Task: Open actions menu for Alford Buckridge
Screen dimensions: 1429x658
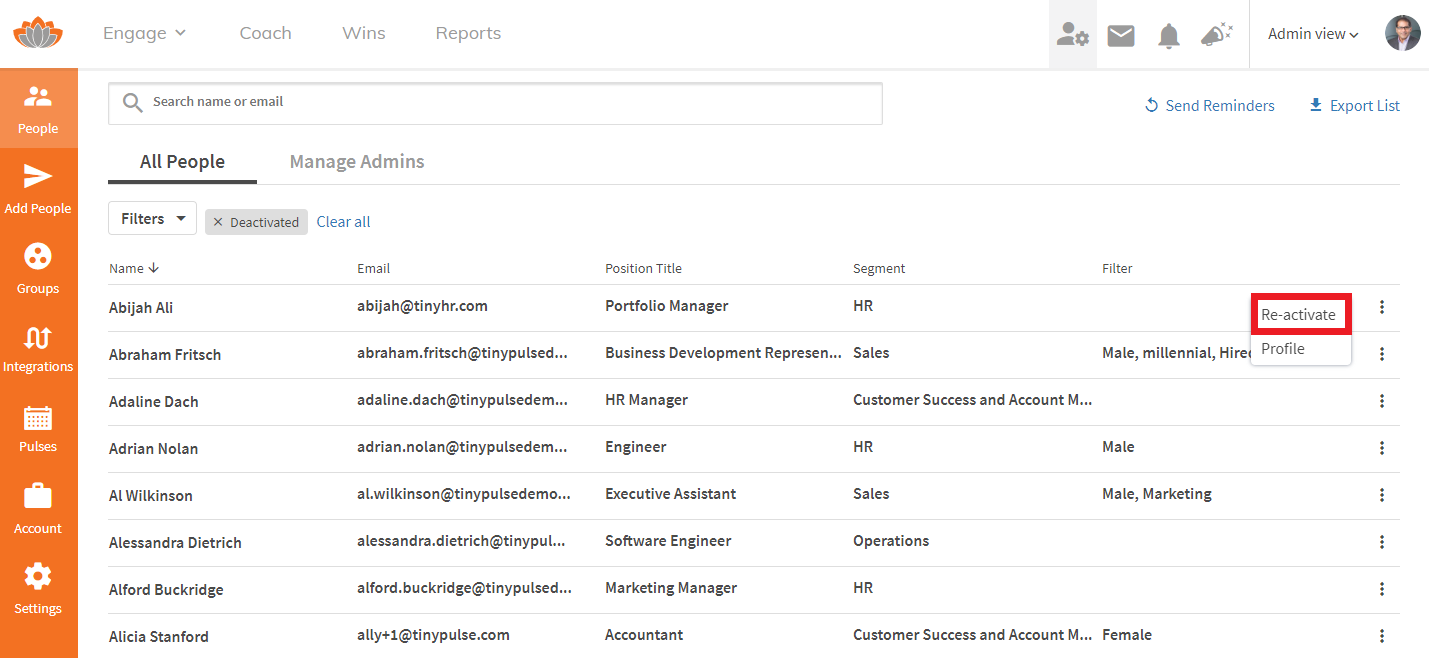Action: click(1382, 589)
